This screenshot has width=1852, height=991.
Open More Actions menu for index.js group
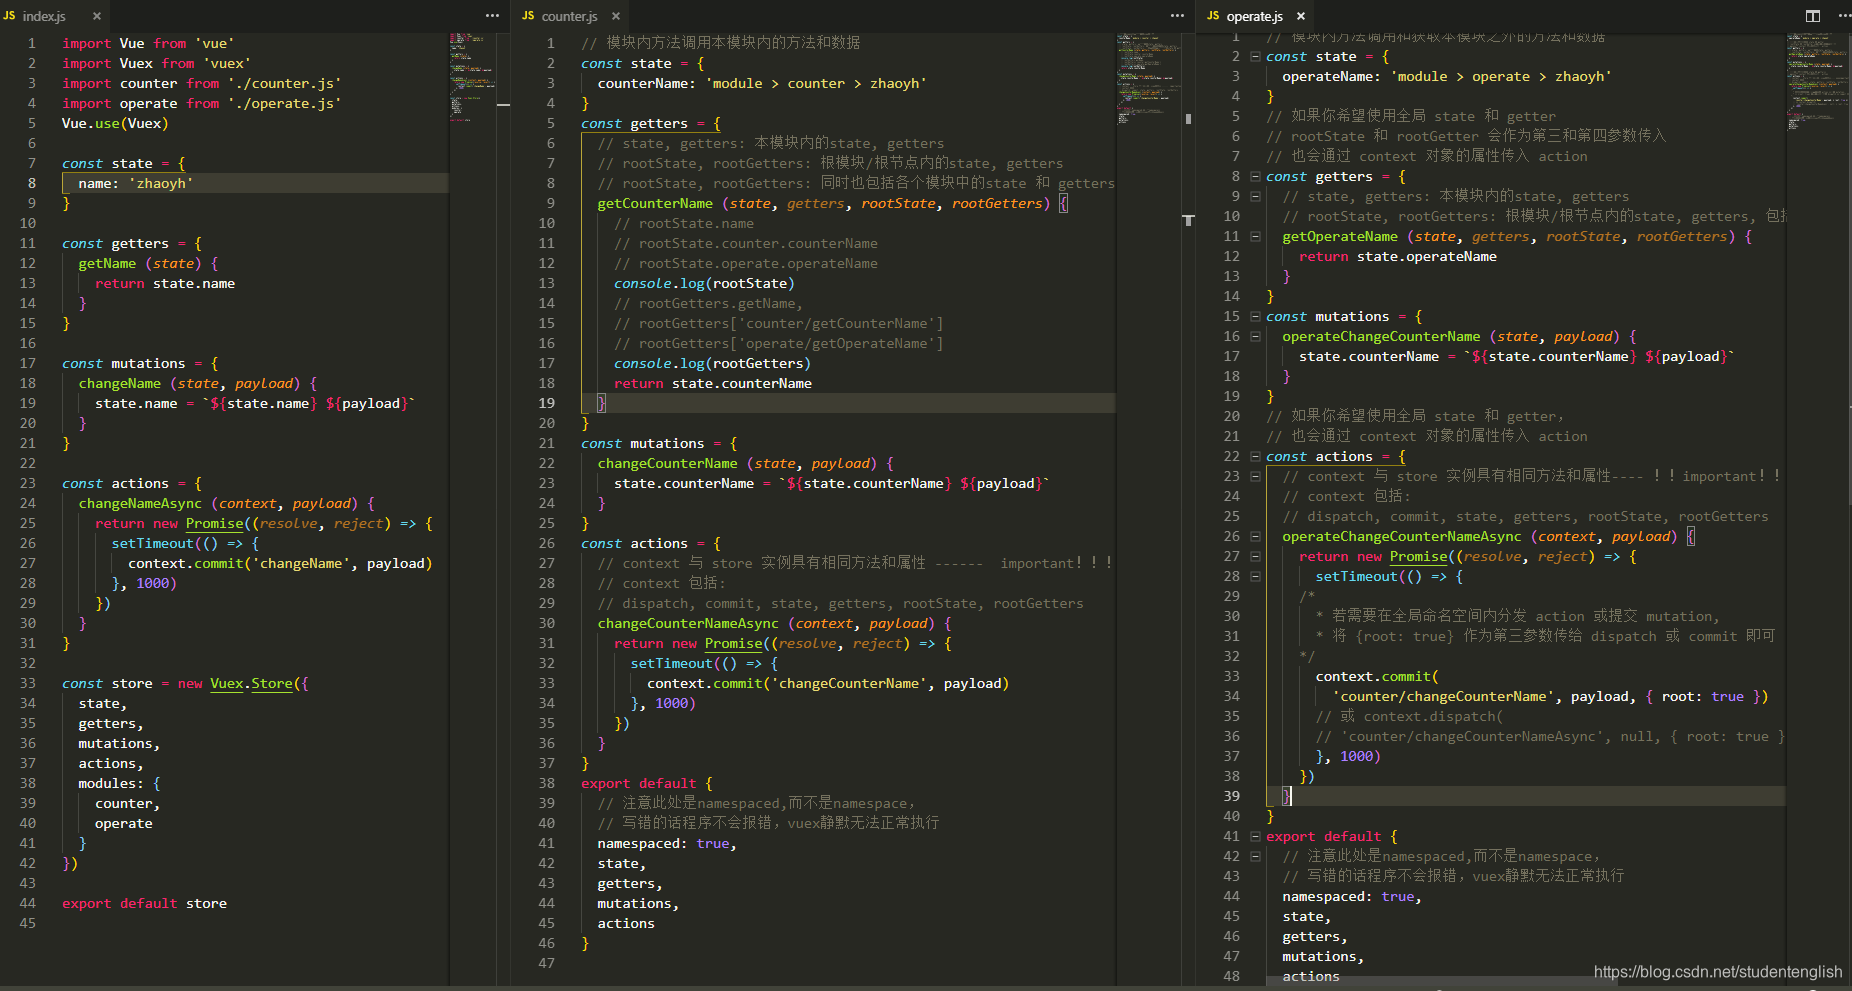(x=492, y=16)
